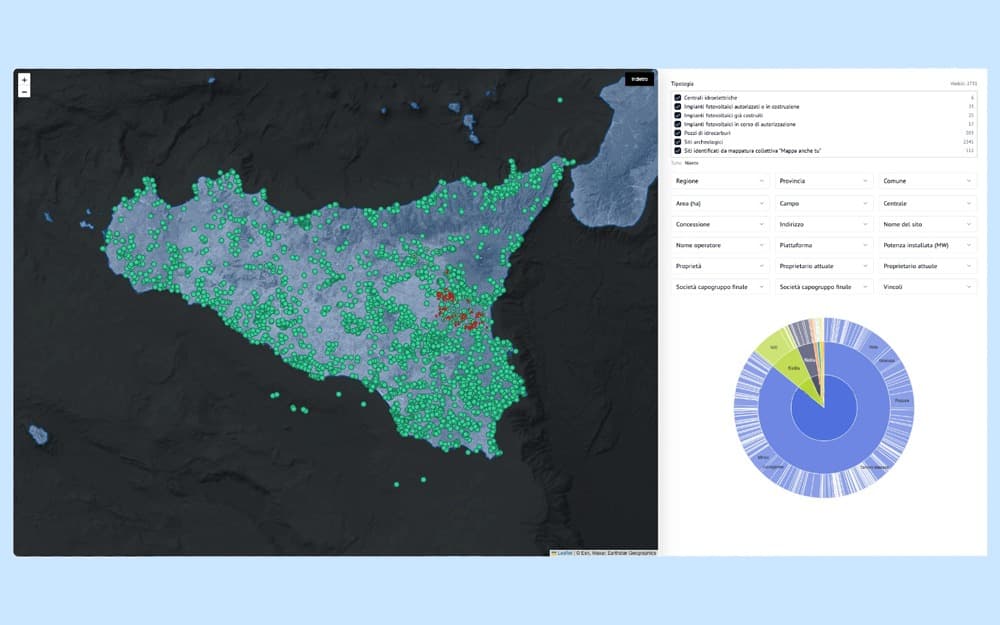The width and height of the screenshot is (1000, 625).
Task: Toggle Impianti fotovoltaici autorizzati e in costruzione
Action: point(677,107)
